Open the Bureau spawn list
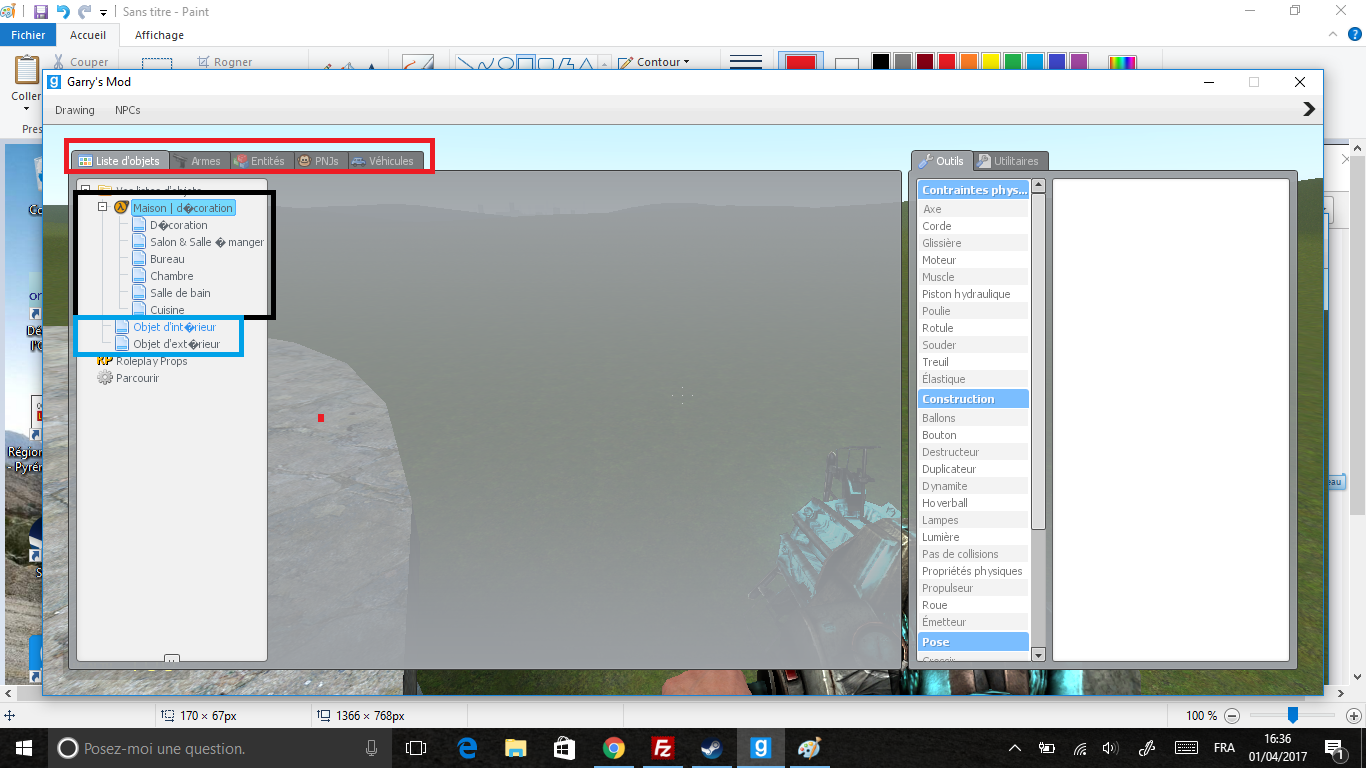 167,259
